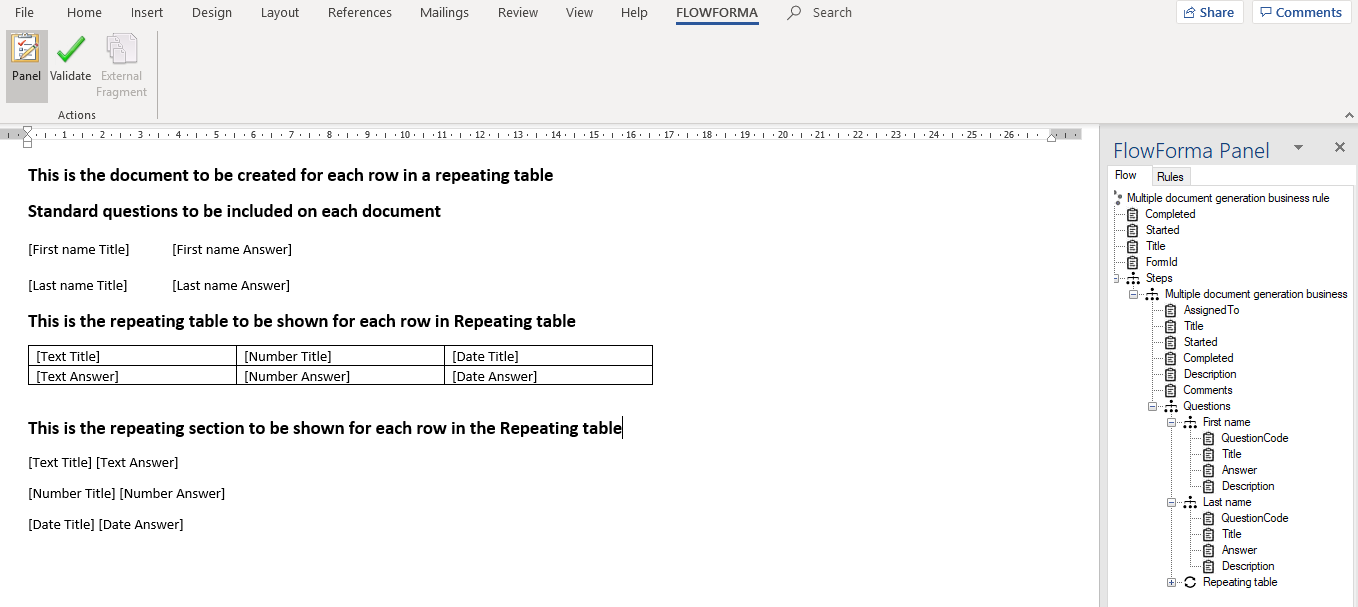The image size is (1358, 607).
Task: Select Title under First name
Action: pos(1231,454)
